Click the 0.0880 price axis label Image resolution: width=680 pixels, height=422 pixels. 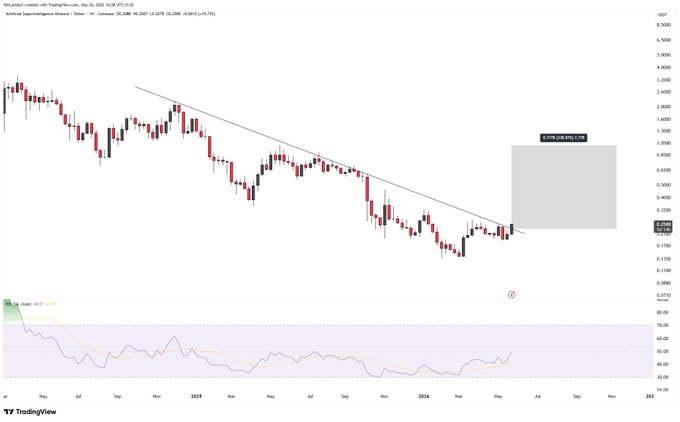click(x=664, y=283)
